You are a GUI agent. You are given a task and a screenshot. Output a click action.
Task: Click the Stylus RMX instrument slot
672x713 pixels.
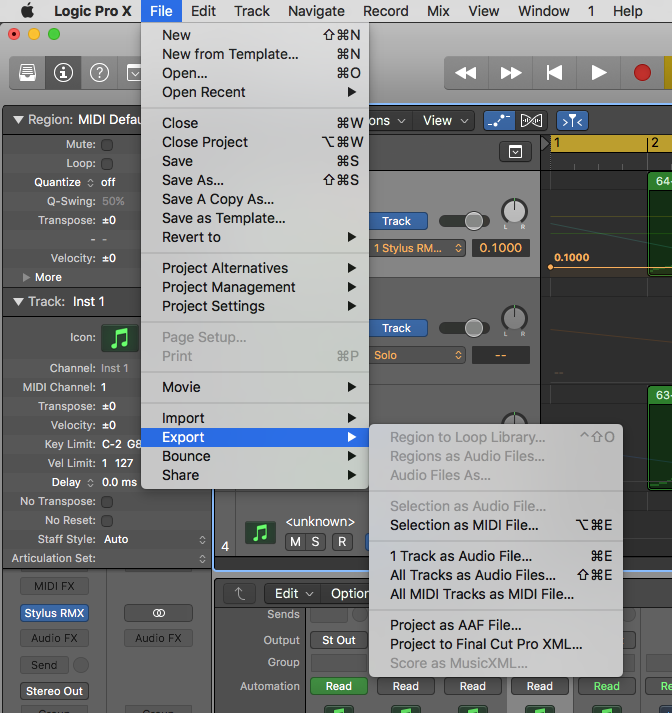click(x=54, y=613)
